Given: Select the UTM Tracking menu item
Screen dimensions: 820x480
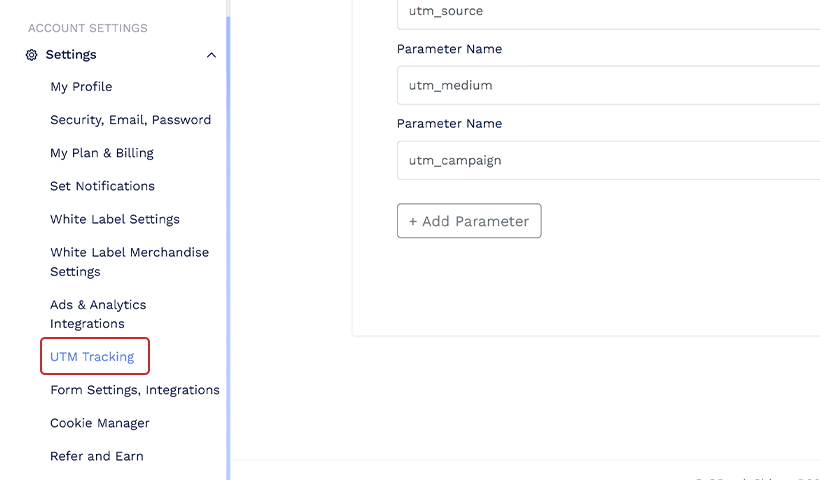Looking at the screenshot, I should click(x=92, y=357).
